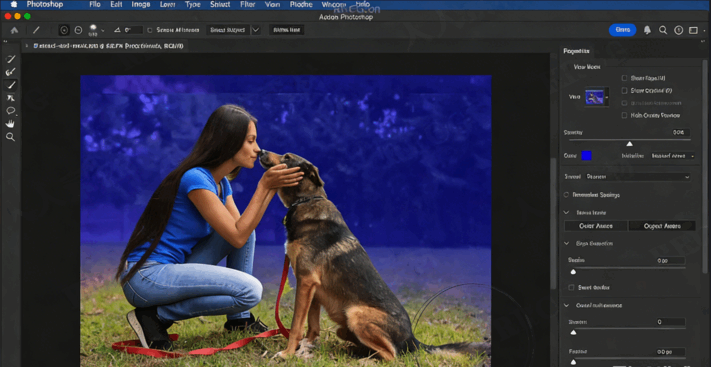The image size is (711, 367).
Task: Select the Brush tool in left toolbar
Action: coord(10,85)
